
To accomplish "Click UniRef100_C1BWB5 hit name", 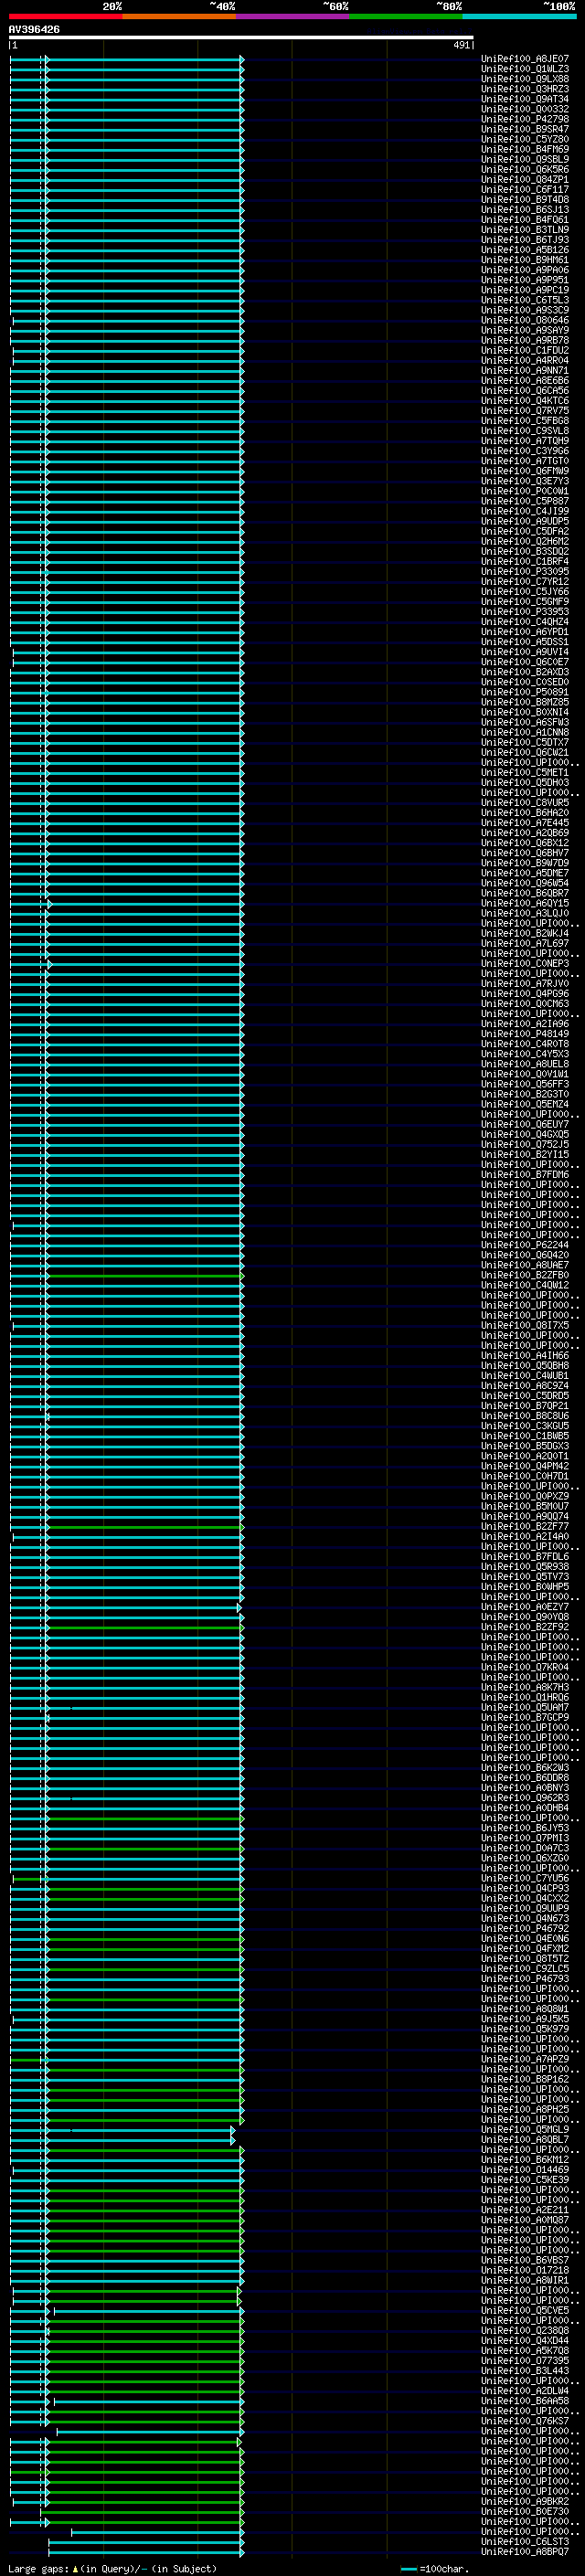I will click(x=525, y=1436).
